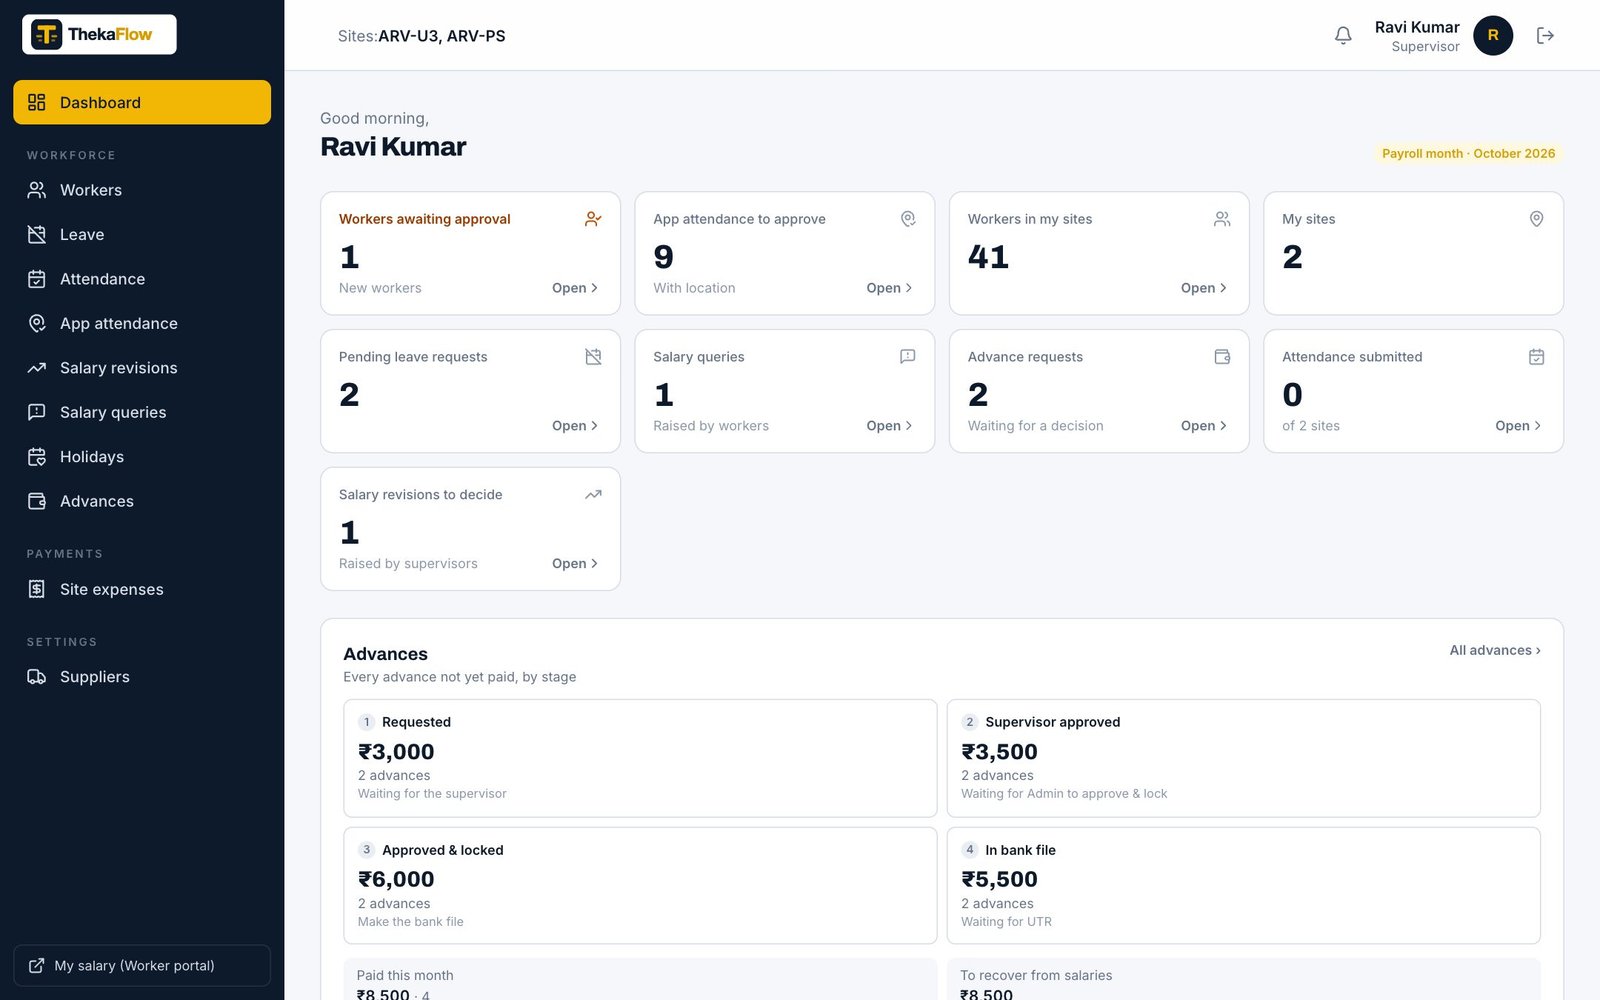View All advances link

click(1495, 650)
